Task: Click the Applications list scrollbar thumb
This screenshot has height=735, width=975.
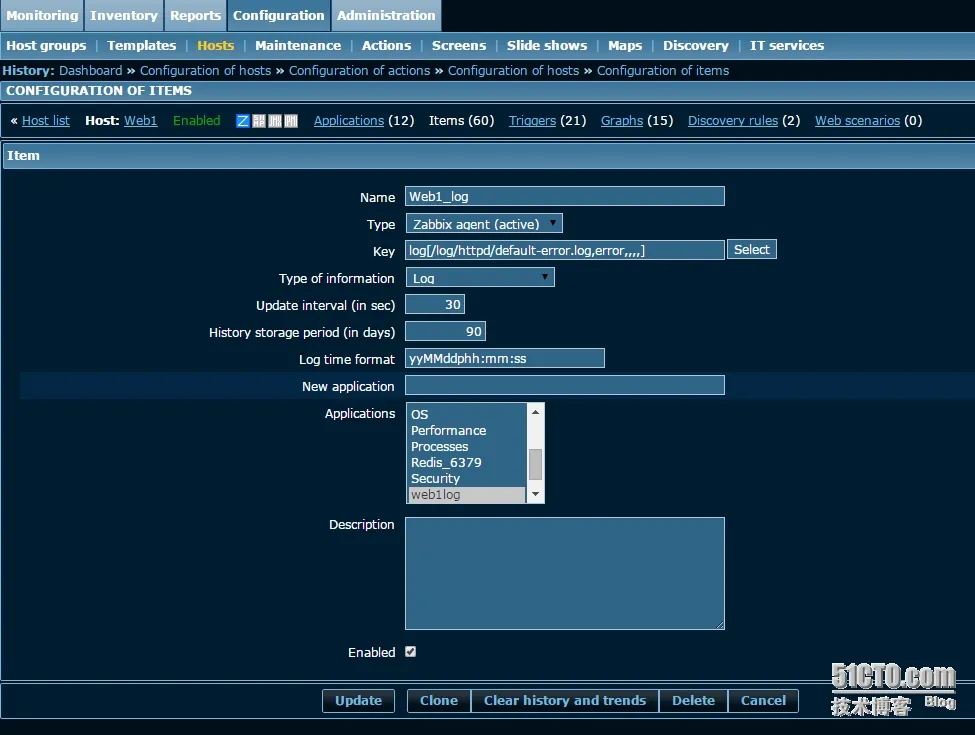Action: pos(535,464)
